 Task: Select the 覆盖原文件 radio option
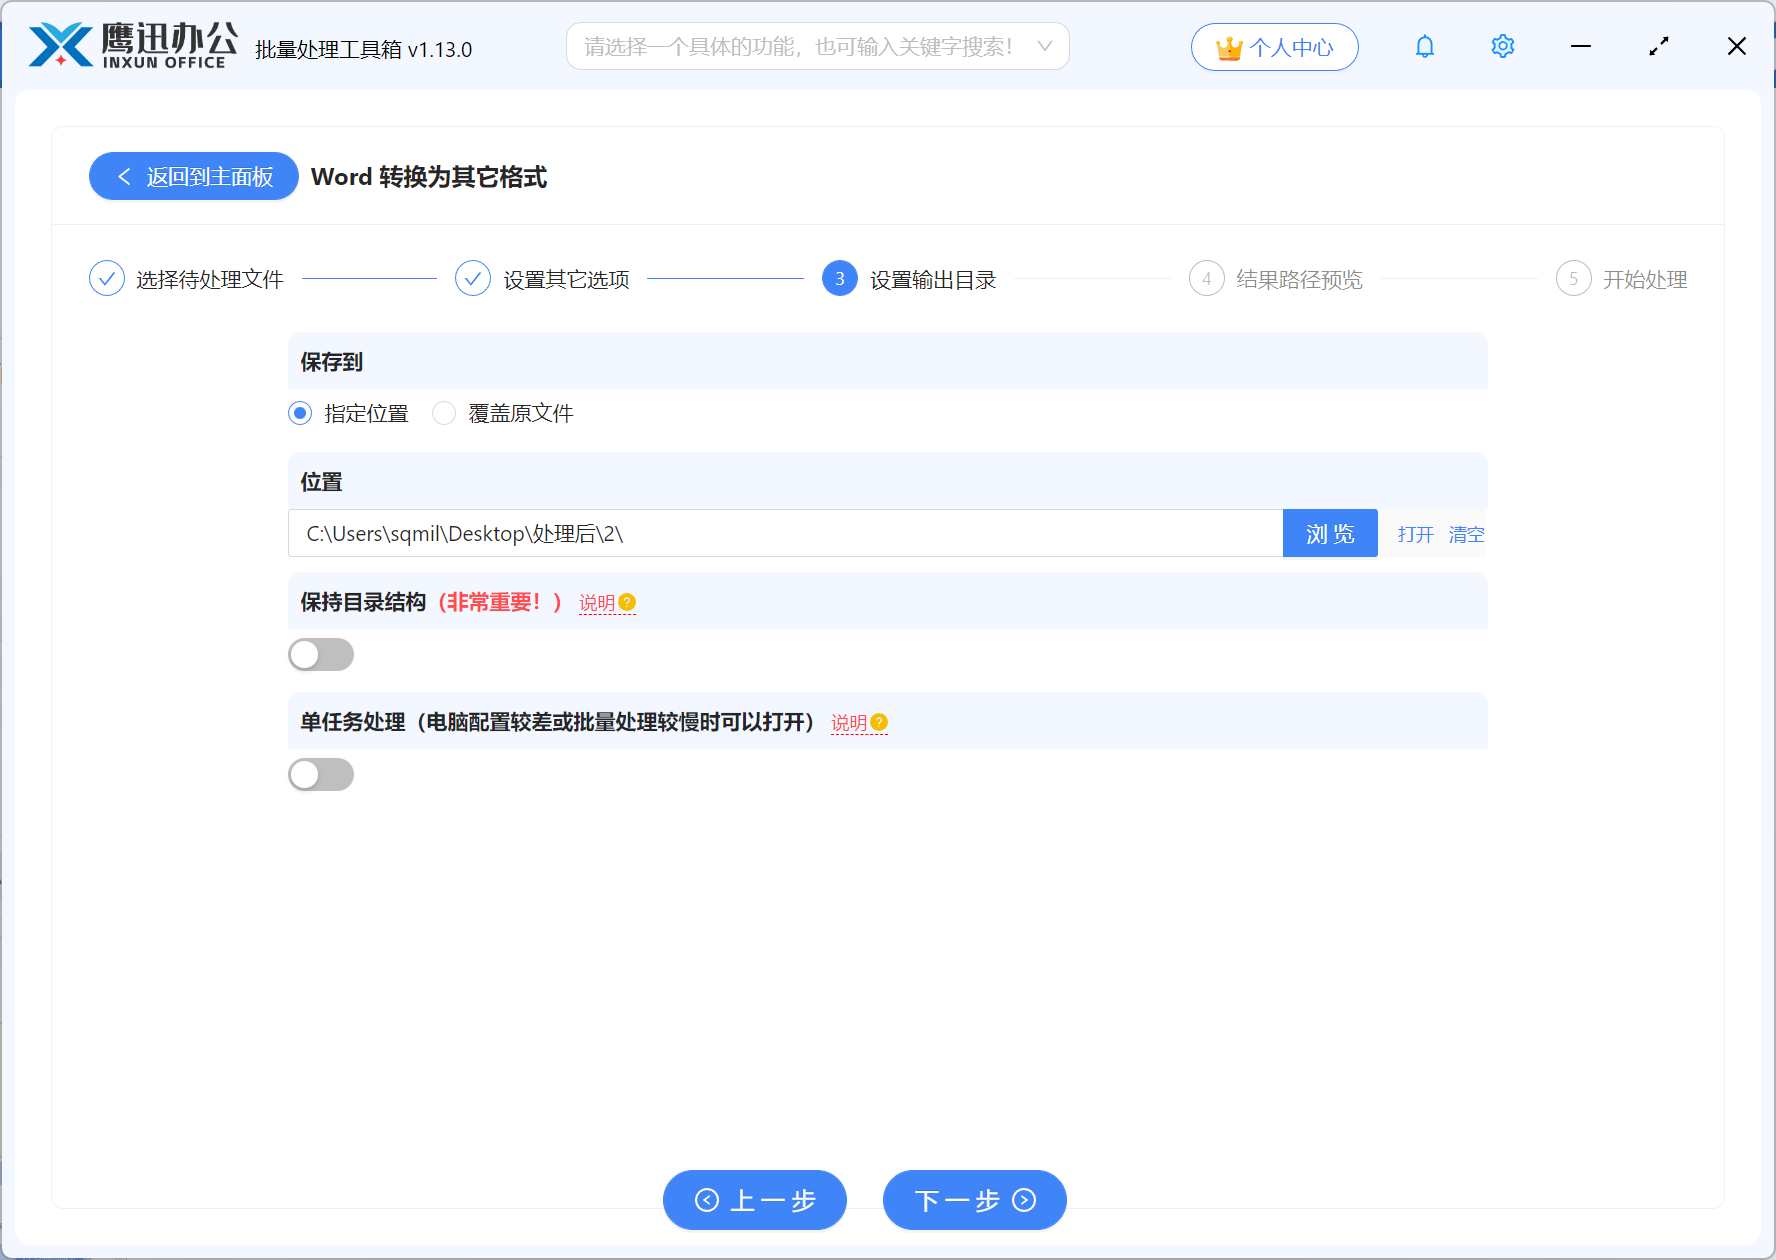[x=443, y=413]
